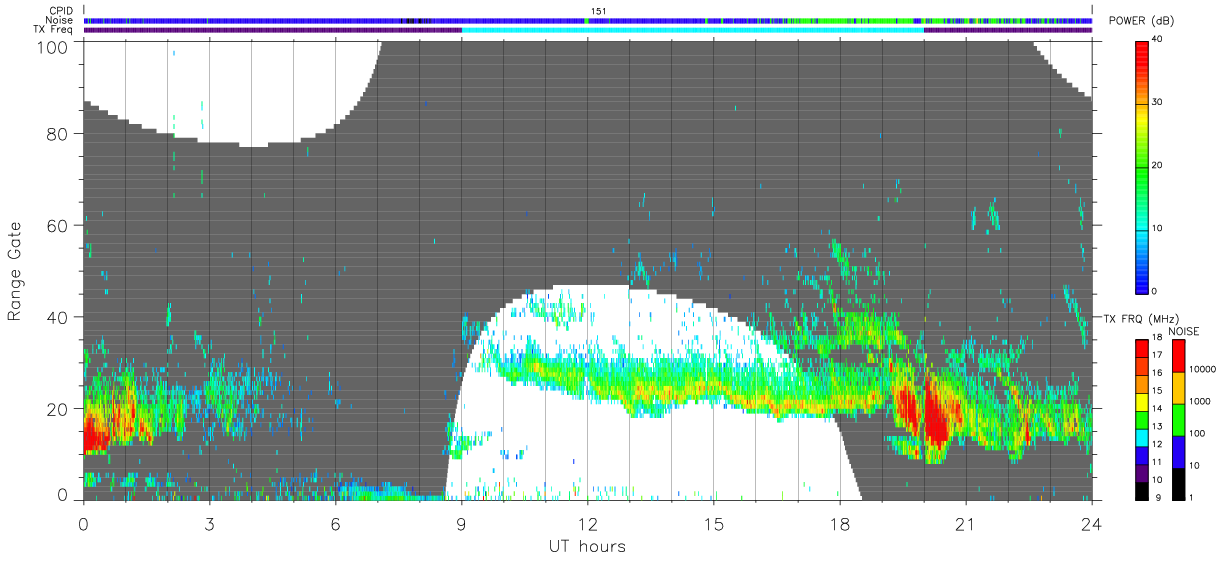Image resolution: width=1228 pixels, height=567 pixels.
Task: Click the NOISE legend title
Action: 1184,331
